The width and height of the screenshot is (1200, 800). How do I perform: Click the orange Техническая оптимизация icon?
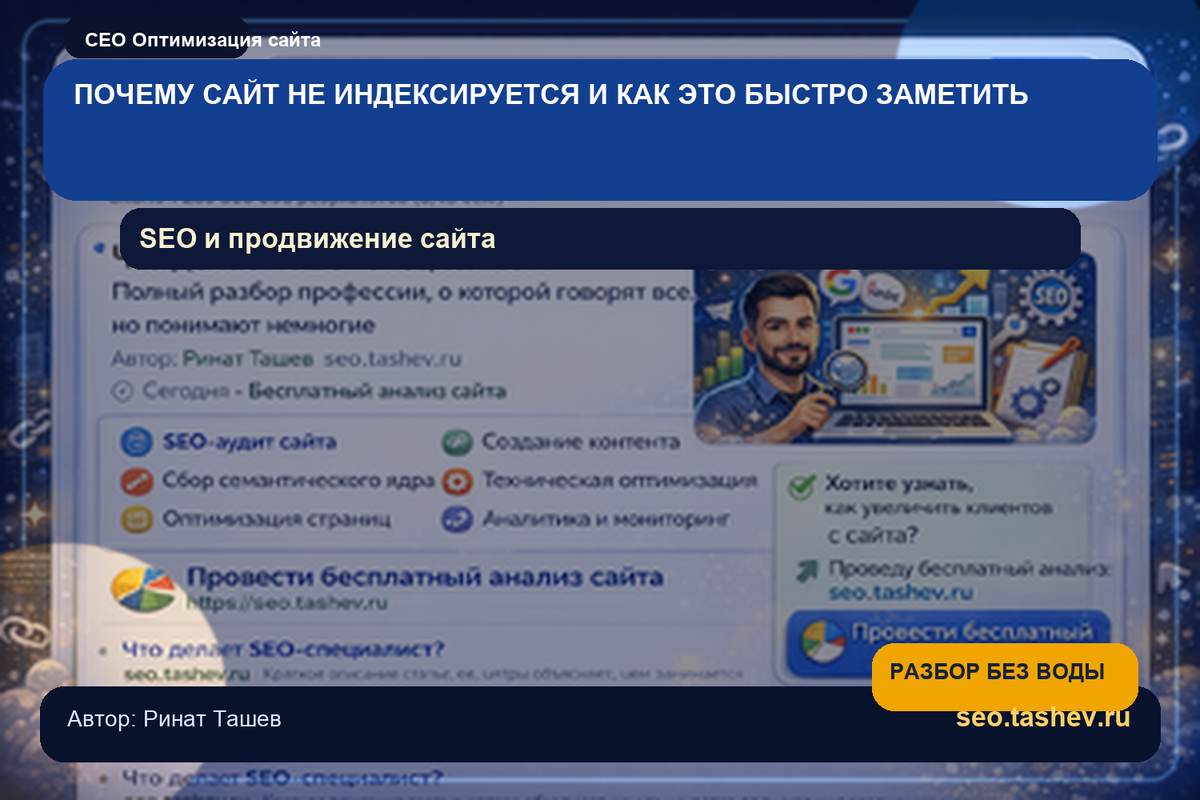[457, 481]
